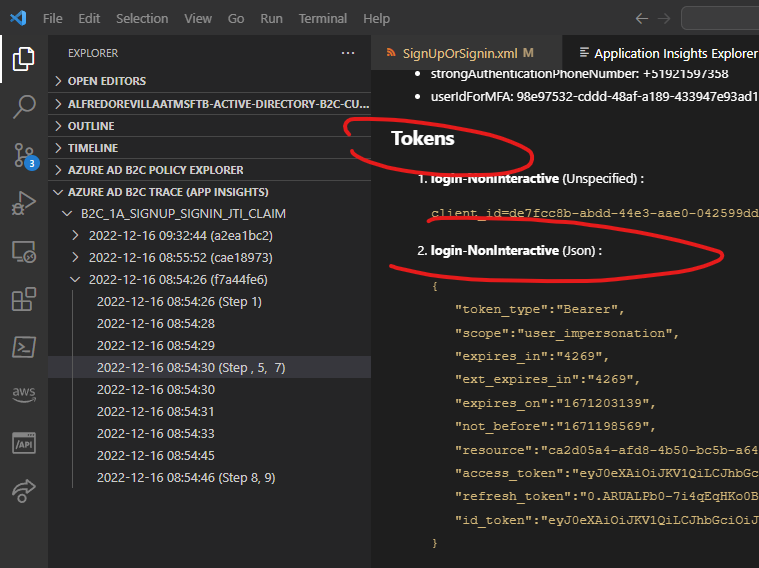Viewport: 759px width, 568px height.
Task: Click the client_id token line
Action: tap(595, 213)
